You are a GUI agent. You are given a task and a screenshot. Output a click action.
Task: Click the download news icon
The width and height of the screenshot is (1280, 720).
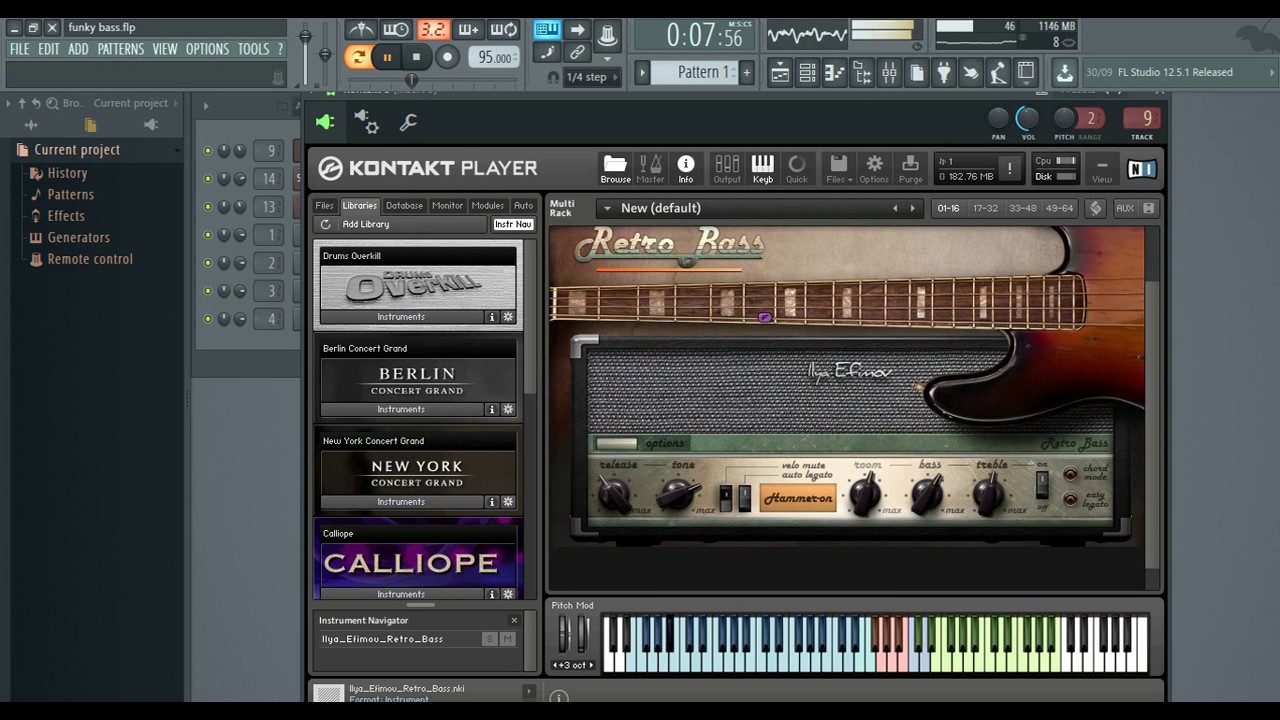click(1065, 72)
